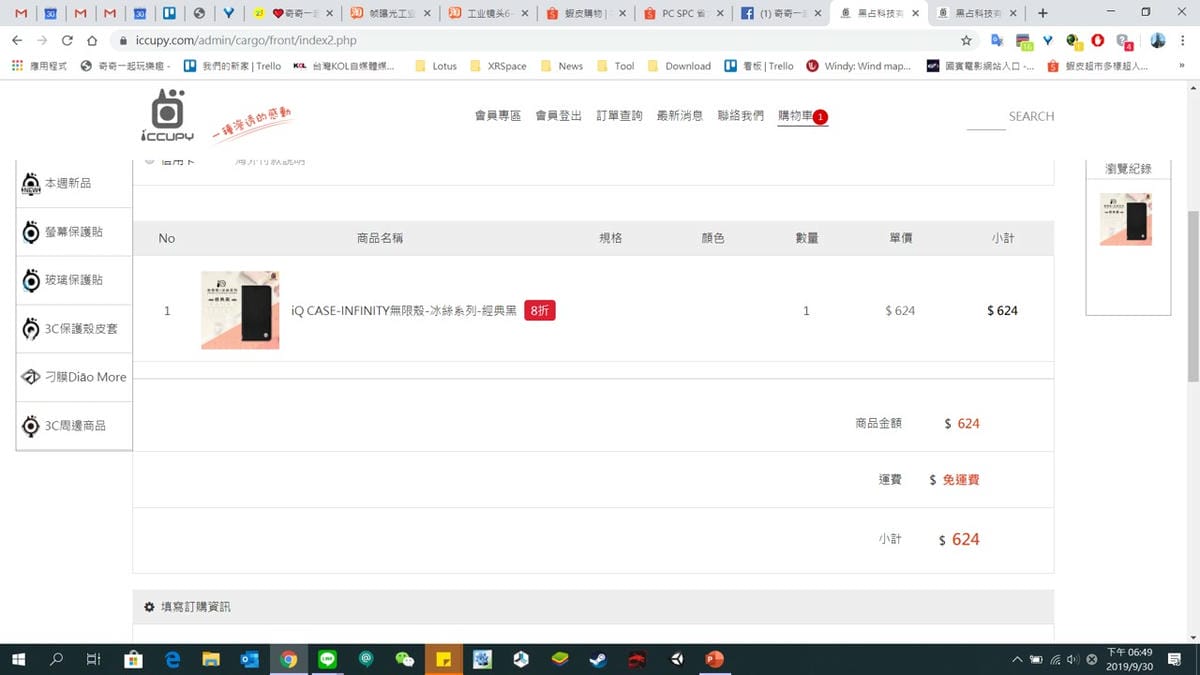The height and width of the screenshot is (675, 1200).
Task: Open the Windows Start menu
Action: [18, 659]
